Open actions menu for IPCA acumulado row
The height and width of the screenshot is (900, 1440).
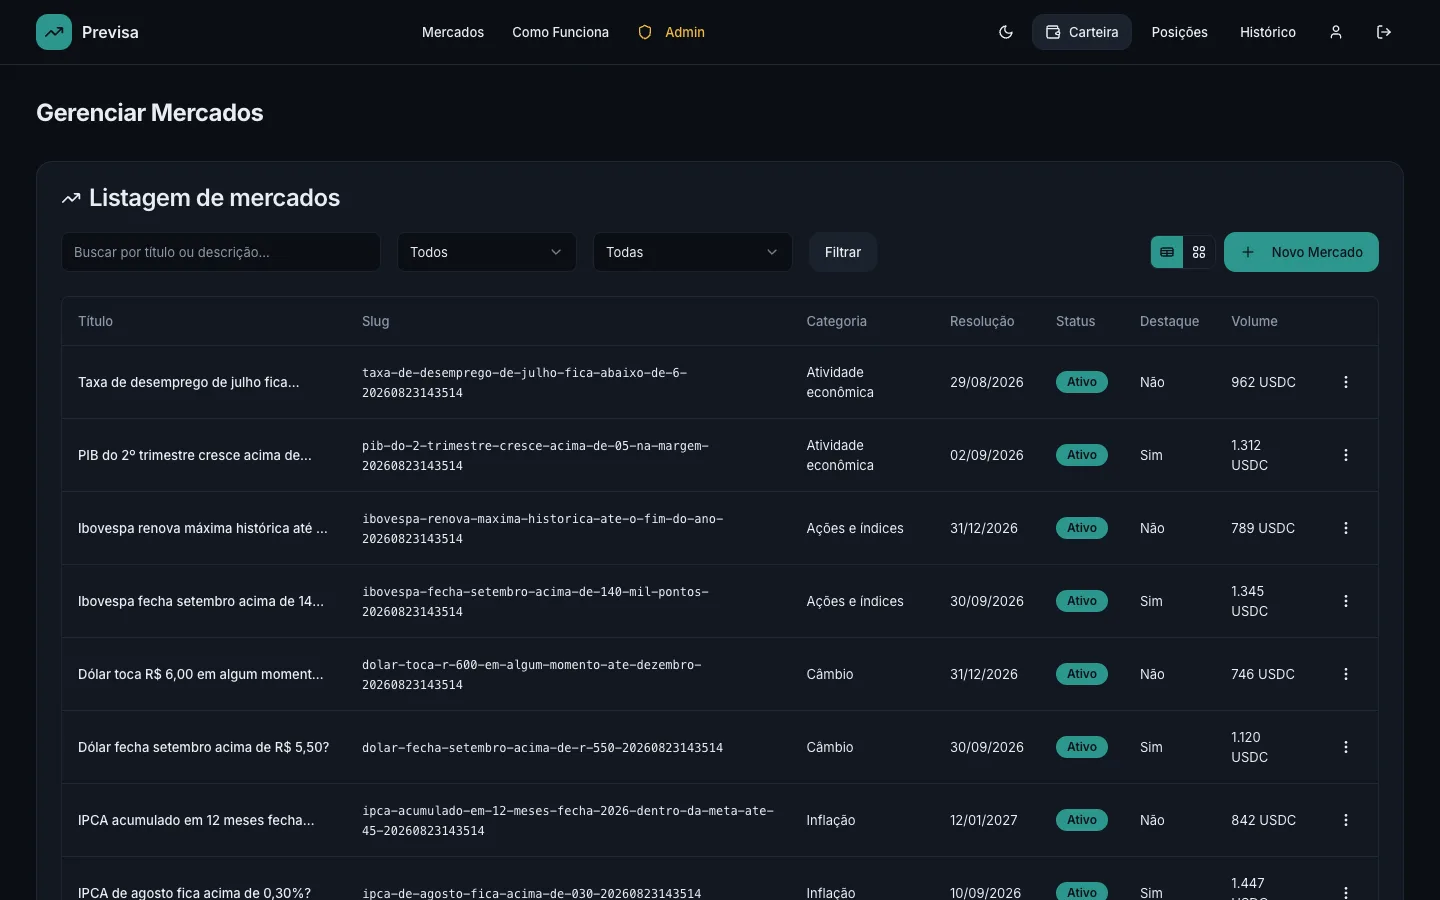1346,820
